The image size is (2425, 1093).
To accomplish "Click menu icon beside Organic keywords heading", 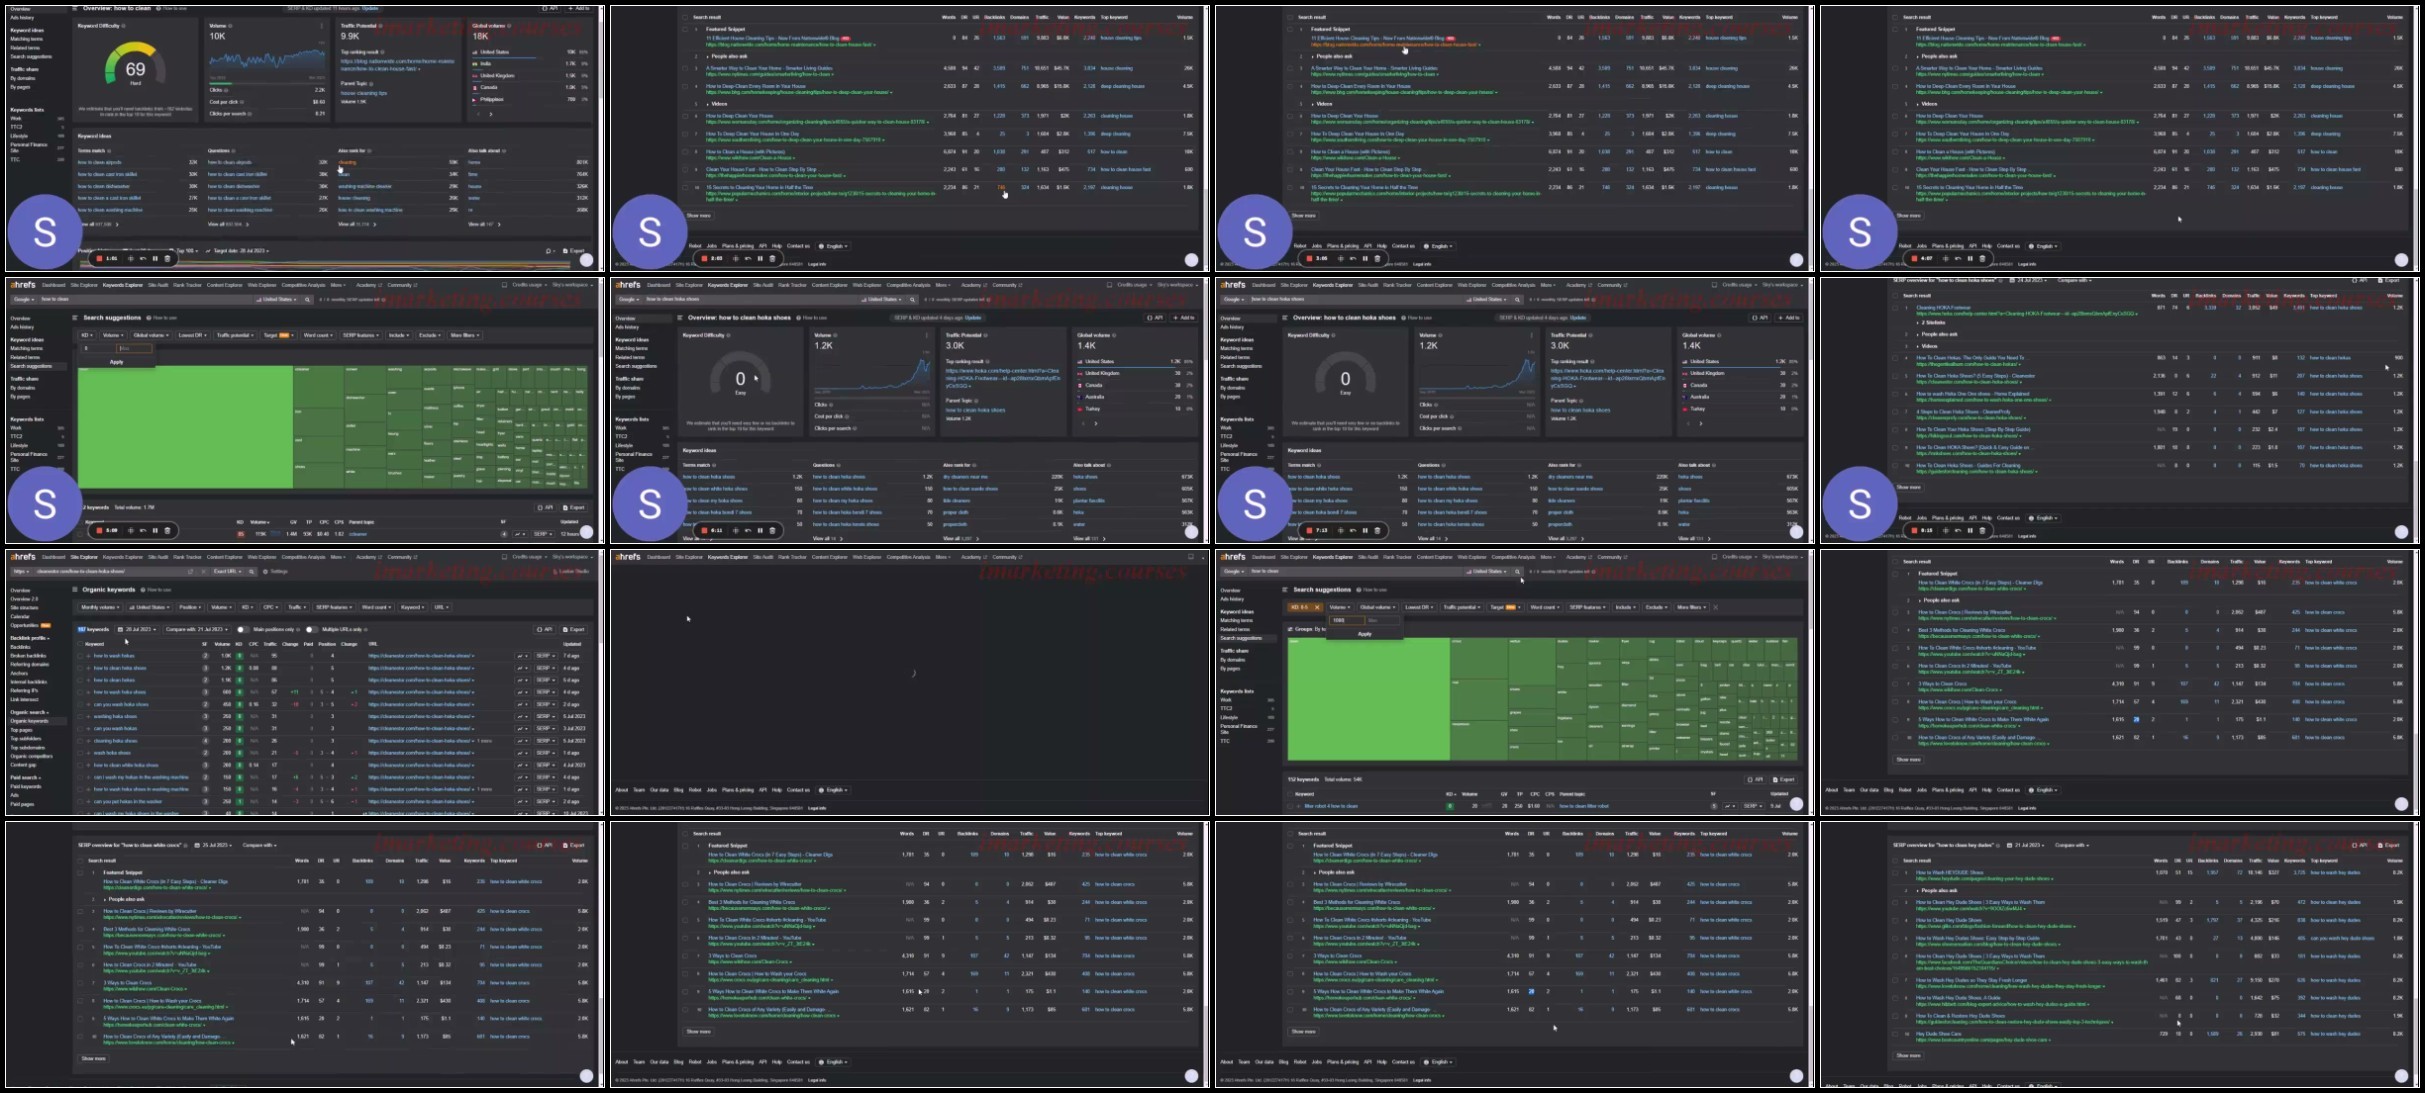I will 75,590.
